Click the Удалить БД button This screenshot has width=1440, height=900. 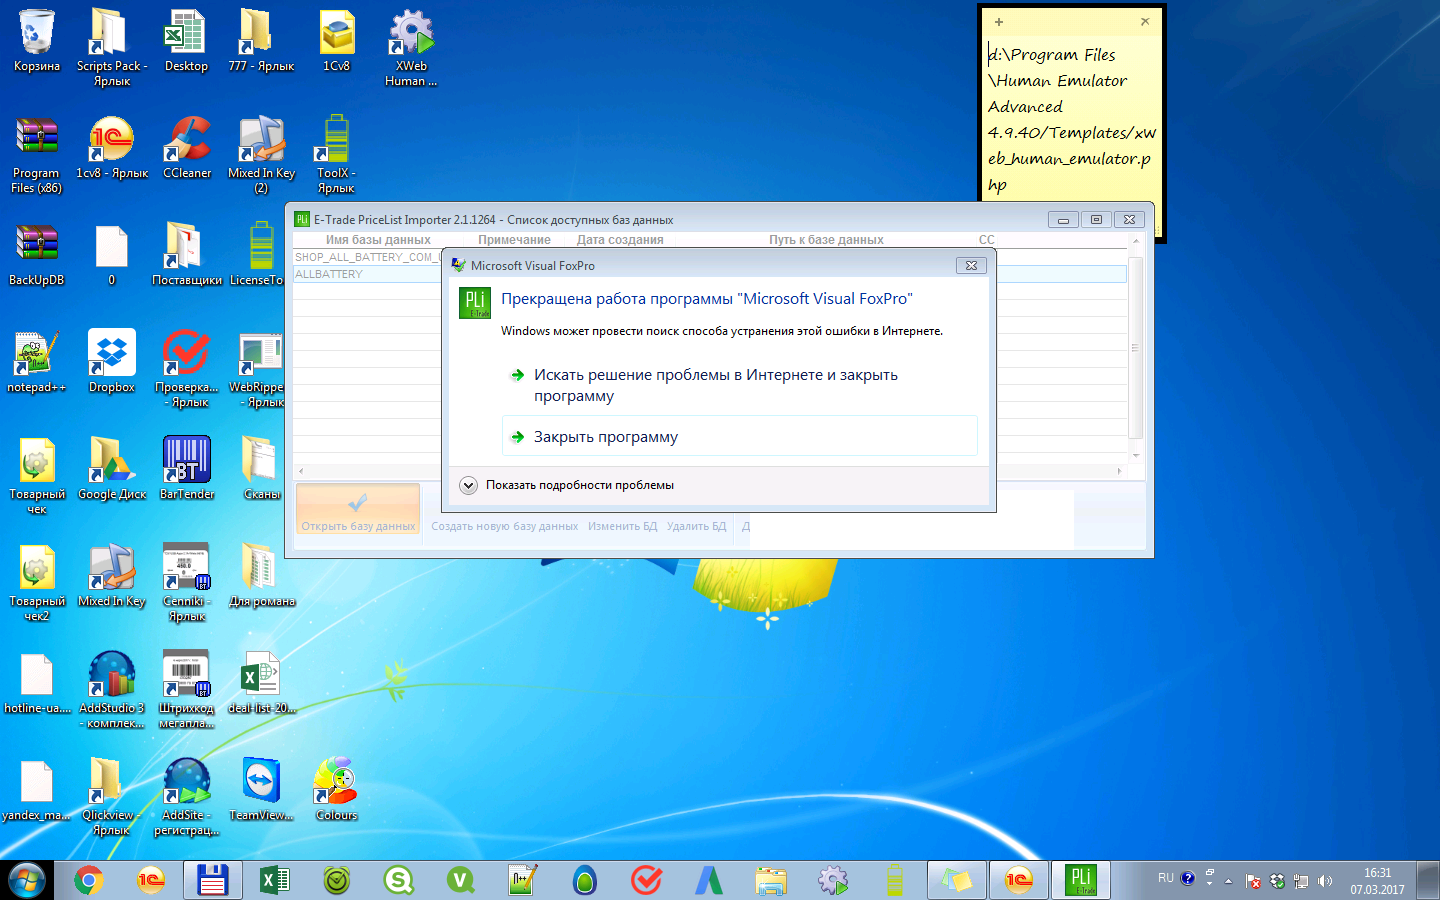[696, 526]
